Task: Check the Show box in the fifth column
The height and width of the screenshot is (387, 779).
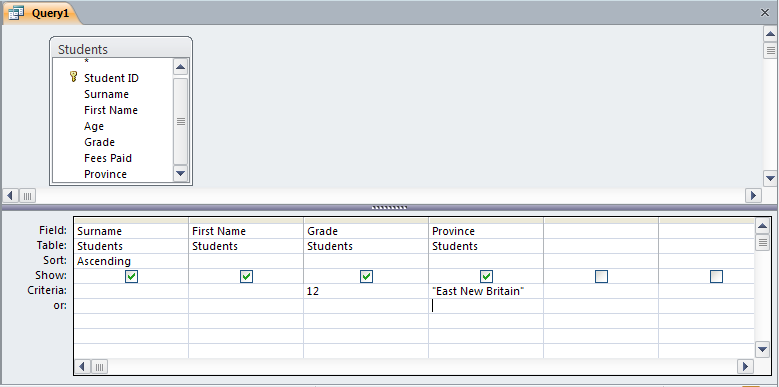Action: (x=601, y=276)
